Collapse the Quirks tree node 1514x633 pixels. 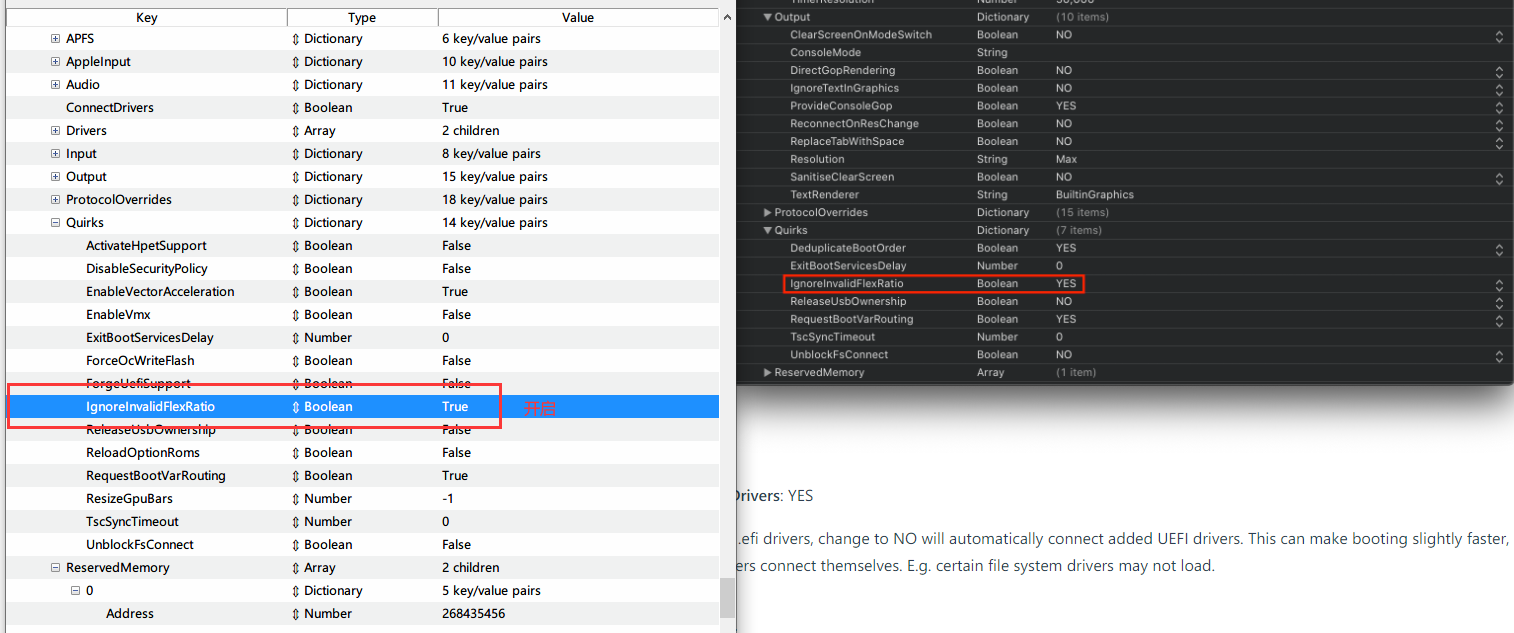[56, 223]
